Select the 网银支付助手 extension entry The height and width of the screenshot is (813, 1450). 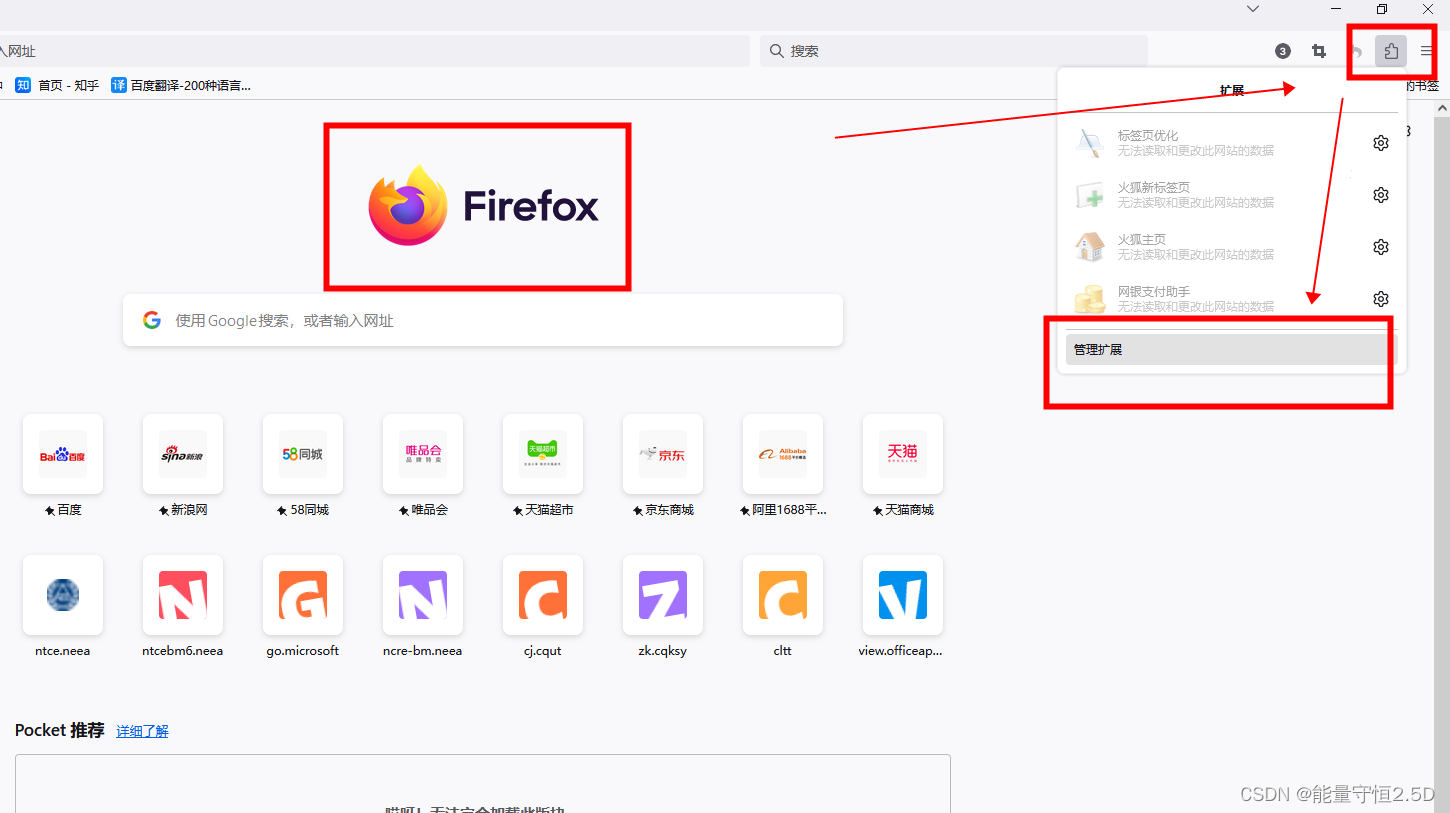(x=1213, y=299)
